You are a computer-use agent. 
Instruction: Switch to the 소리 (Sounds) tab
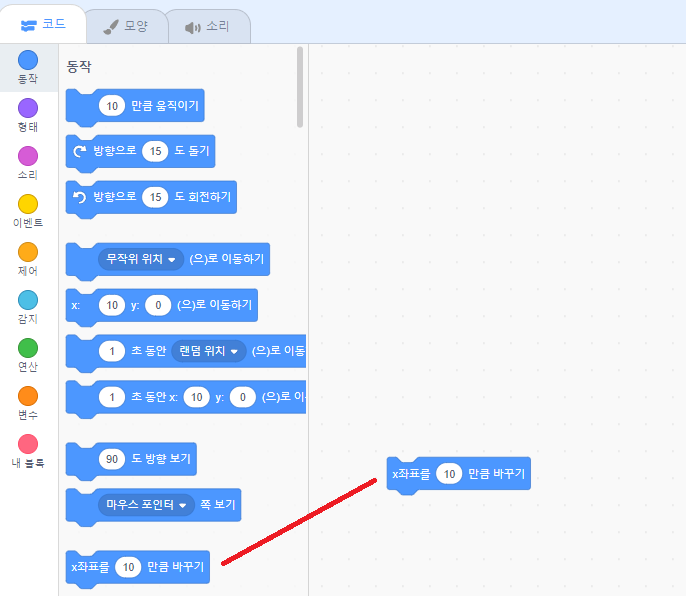click(x=208, y=26)
